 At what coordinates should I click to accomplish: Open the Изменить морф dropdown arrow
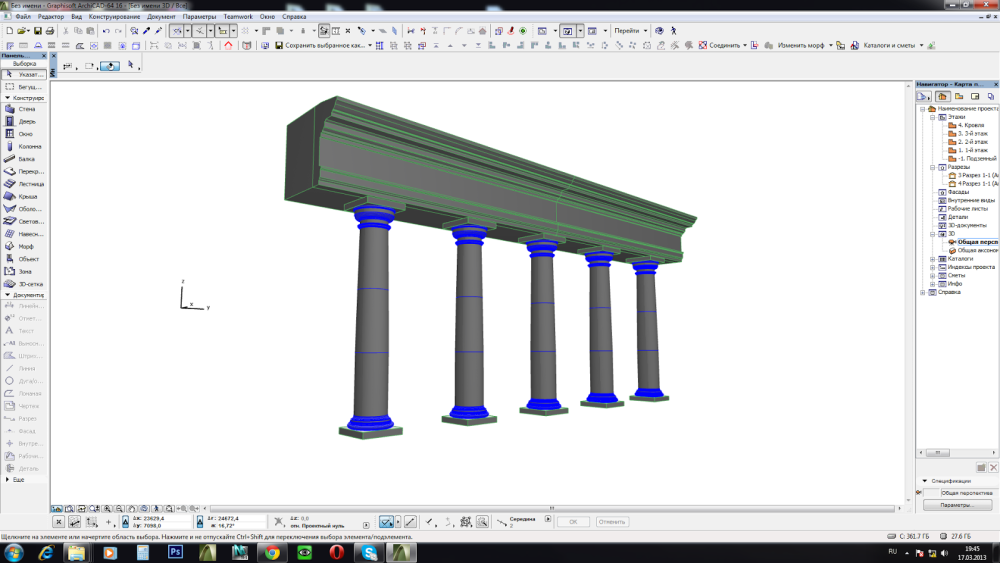(830, 45)
